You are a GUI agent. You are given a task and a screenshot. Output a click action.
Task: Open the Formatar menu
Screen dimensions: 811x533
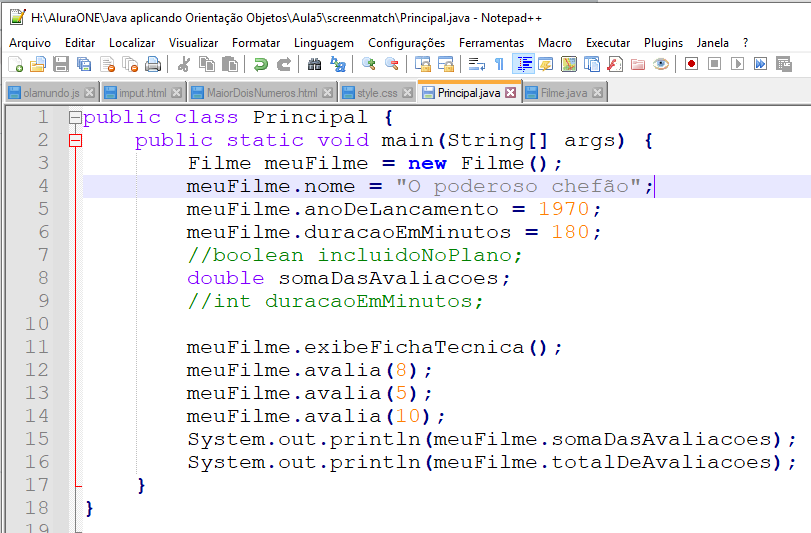(x=256, y=43)
